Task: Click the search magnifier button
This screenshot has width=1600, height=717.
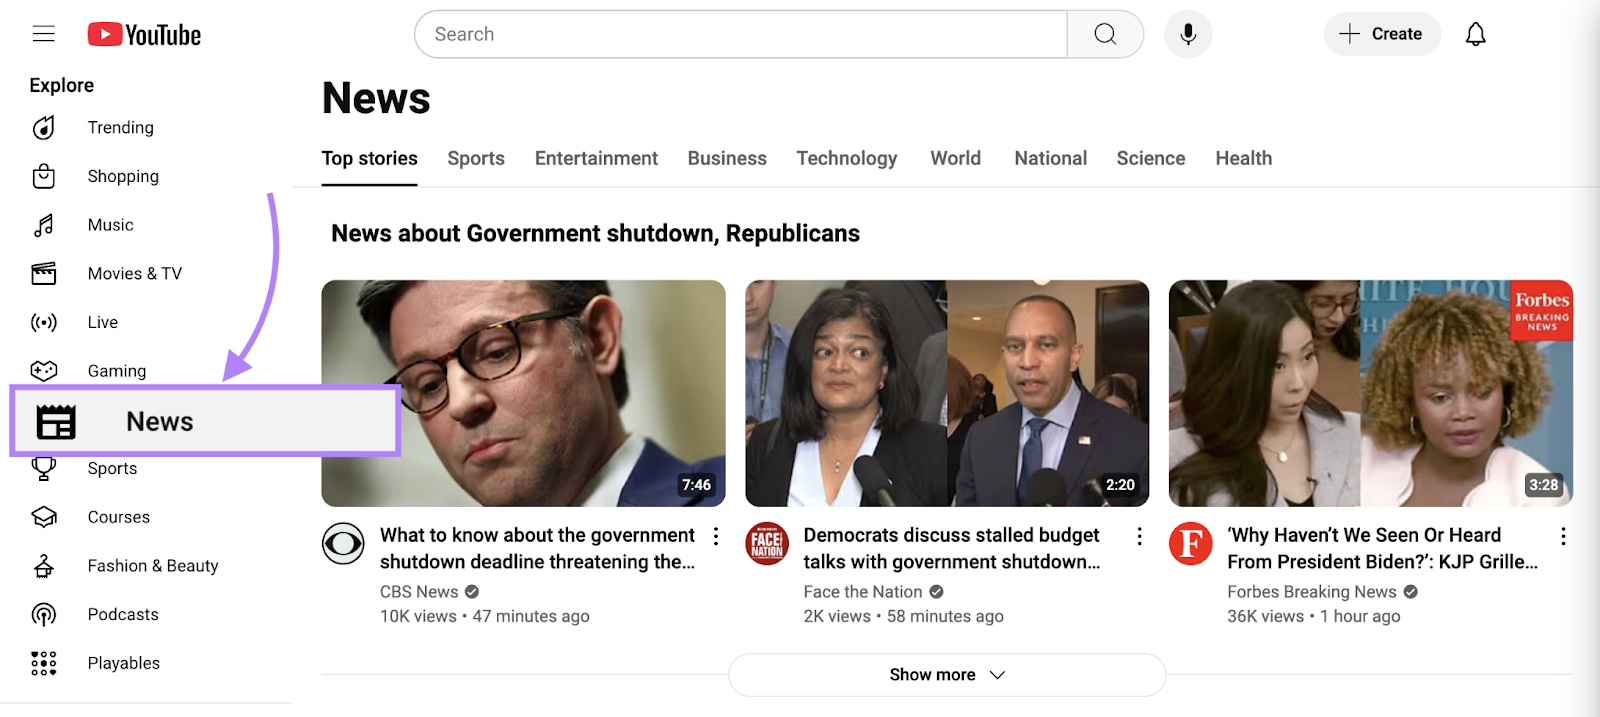Action: point(1105,34)
